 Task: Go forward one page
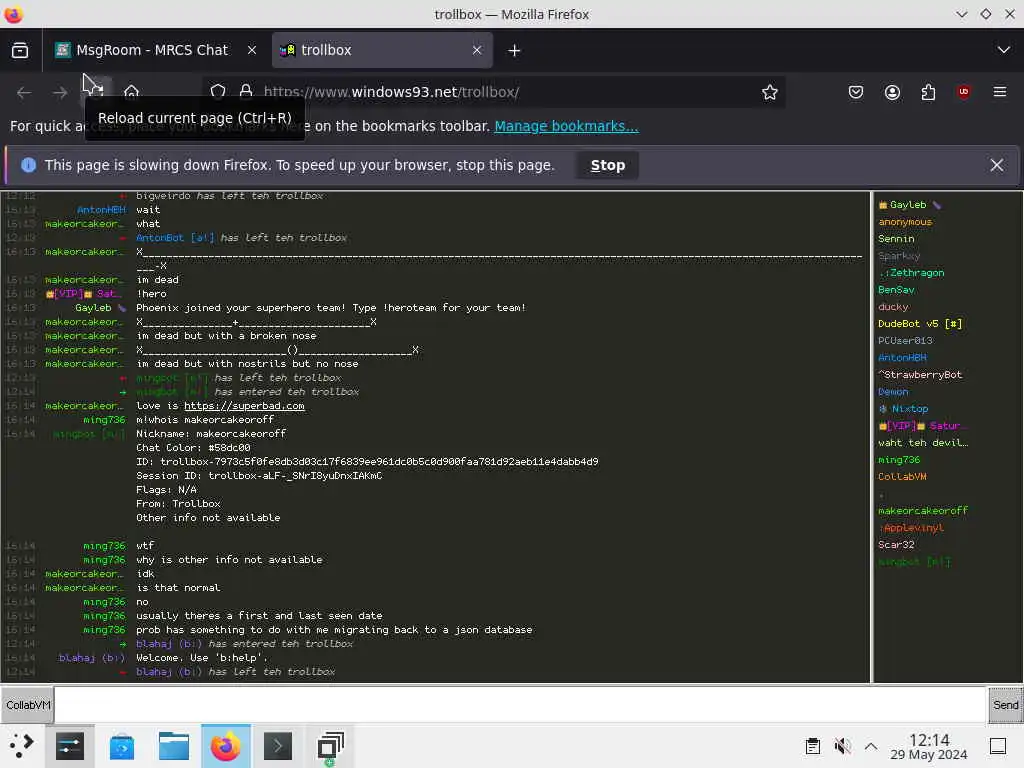60,92
